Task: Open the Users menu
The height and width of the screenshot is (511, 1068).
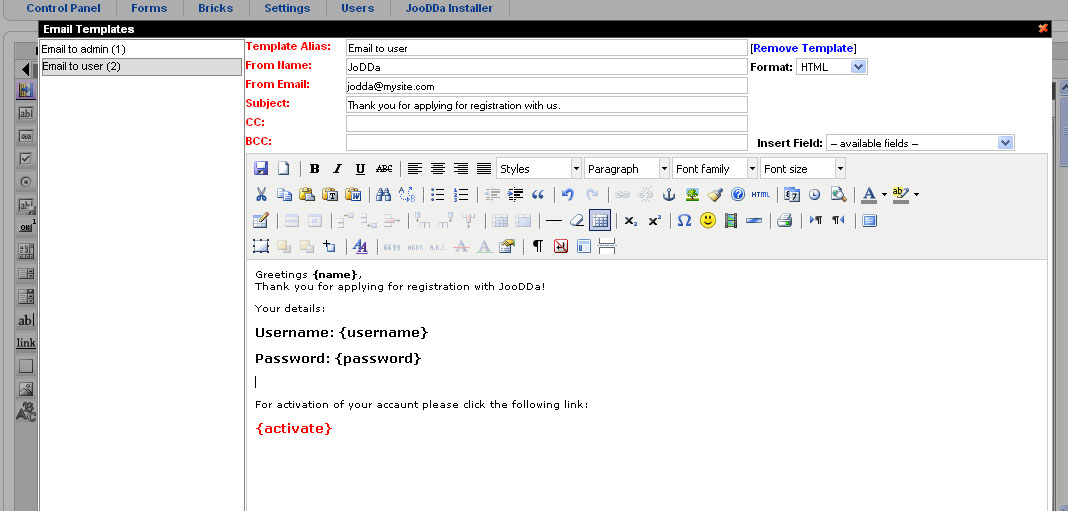Action: (358, 8)
